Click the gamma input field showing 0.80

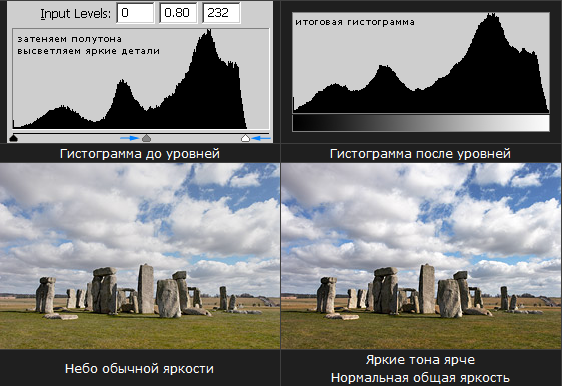(x=178, y=13)
